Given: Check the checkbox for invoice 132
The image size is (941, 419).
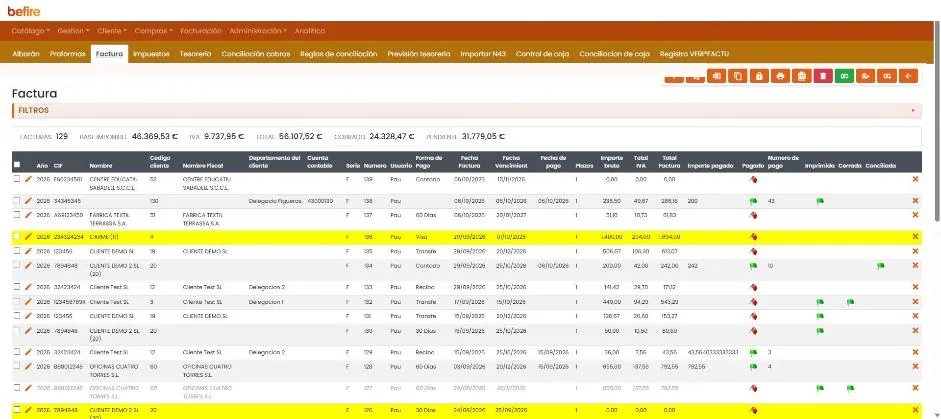Looking at the screenshot, I should click(17, 302).
